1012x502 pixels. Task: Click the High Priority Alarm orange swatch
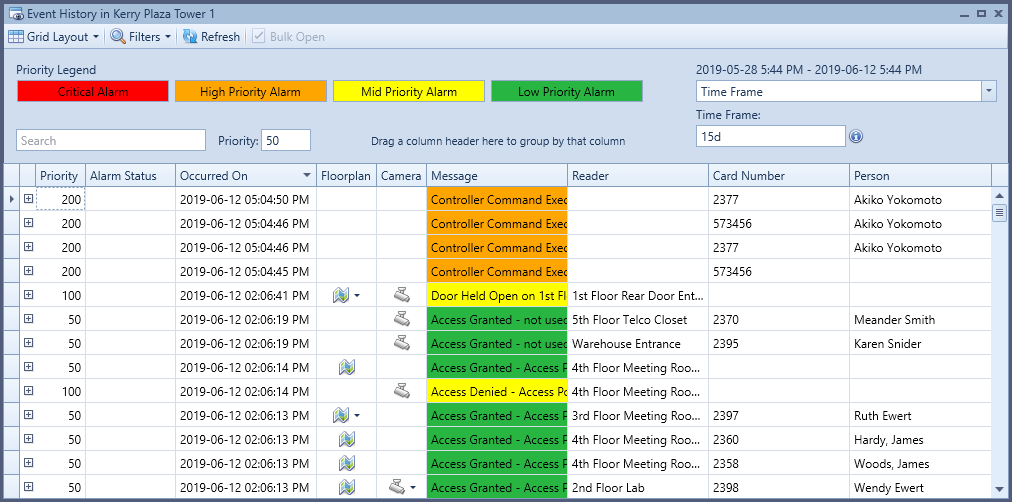(x=250, y=92)
